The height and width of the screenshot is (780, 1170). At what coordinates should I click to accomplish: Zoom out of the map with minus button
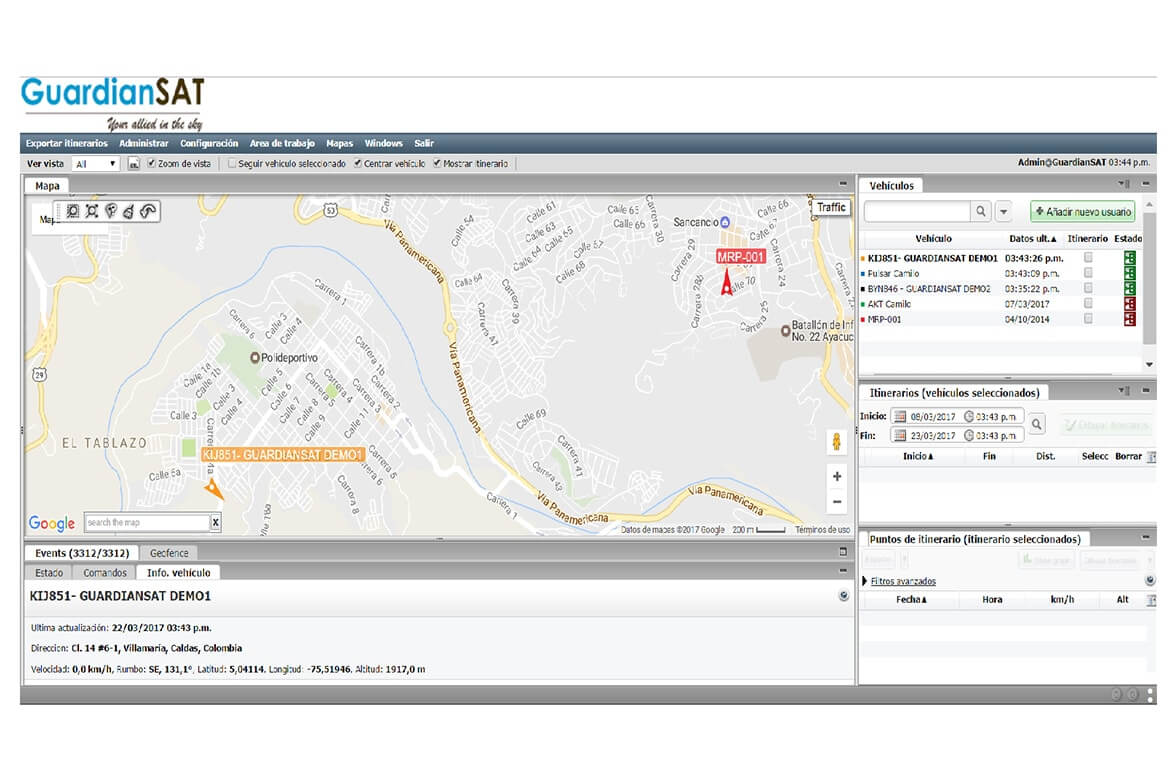coord(837,502)
